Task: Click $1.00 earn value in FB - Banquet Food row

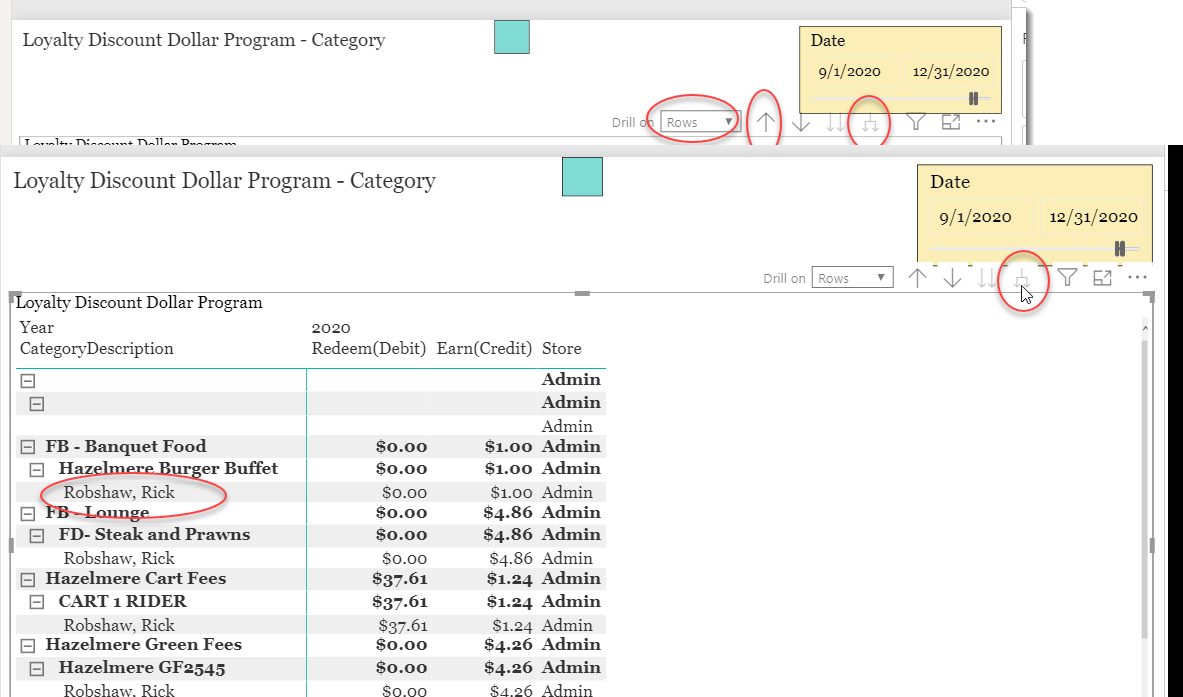Action: [x=509, y=447]
